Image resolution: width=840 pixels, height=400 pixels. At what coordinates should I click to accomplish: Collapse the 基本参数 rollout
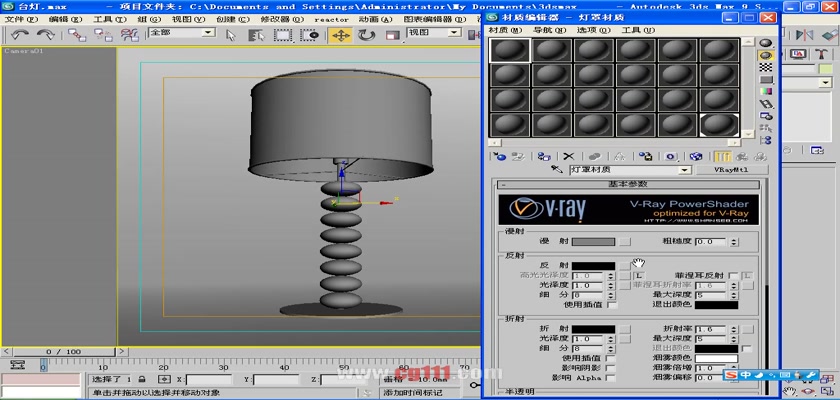[628, 184]
